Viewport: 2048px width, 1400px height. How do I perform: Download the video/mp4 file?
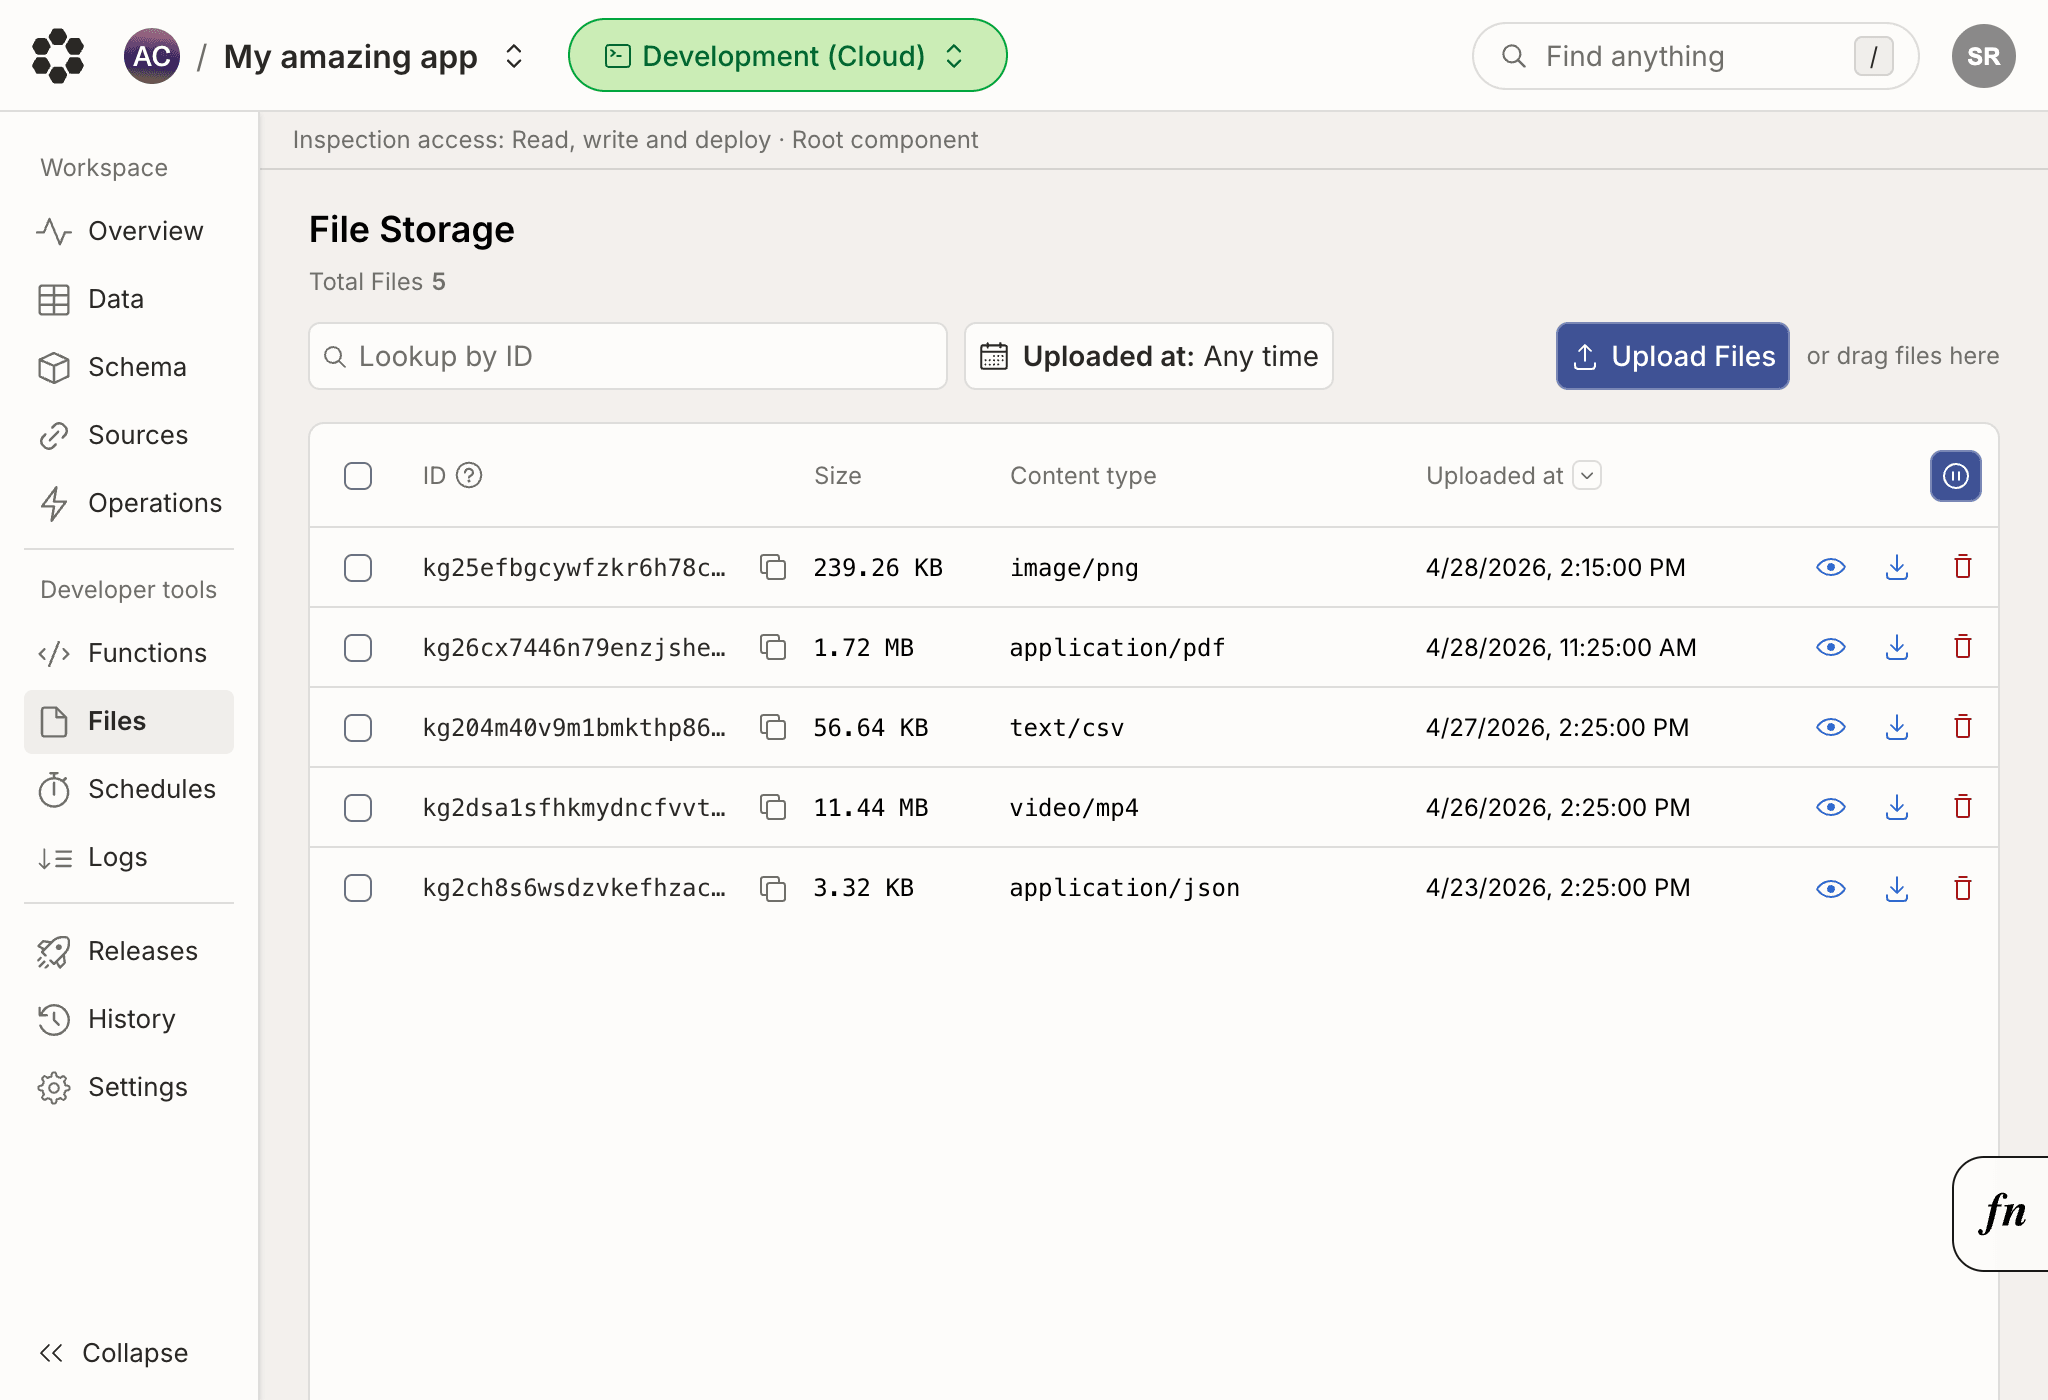tap(1897, 807)
